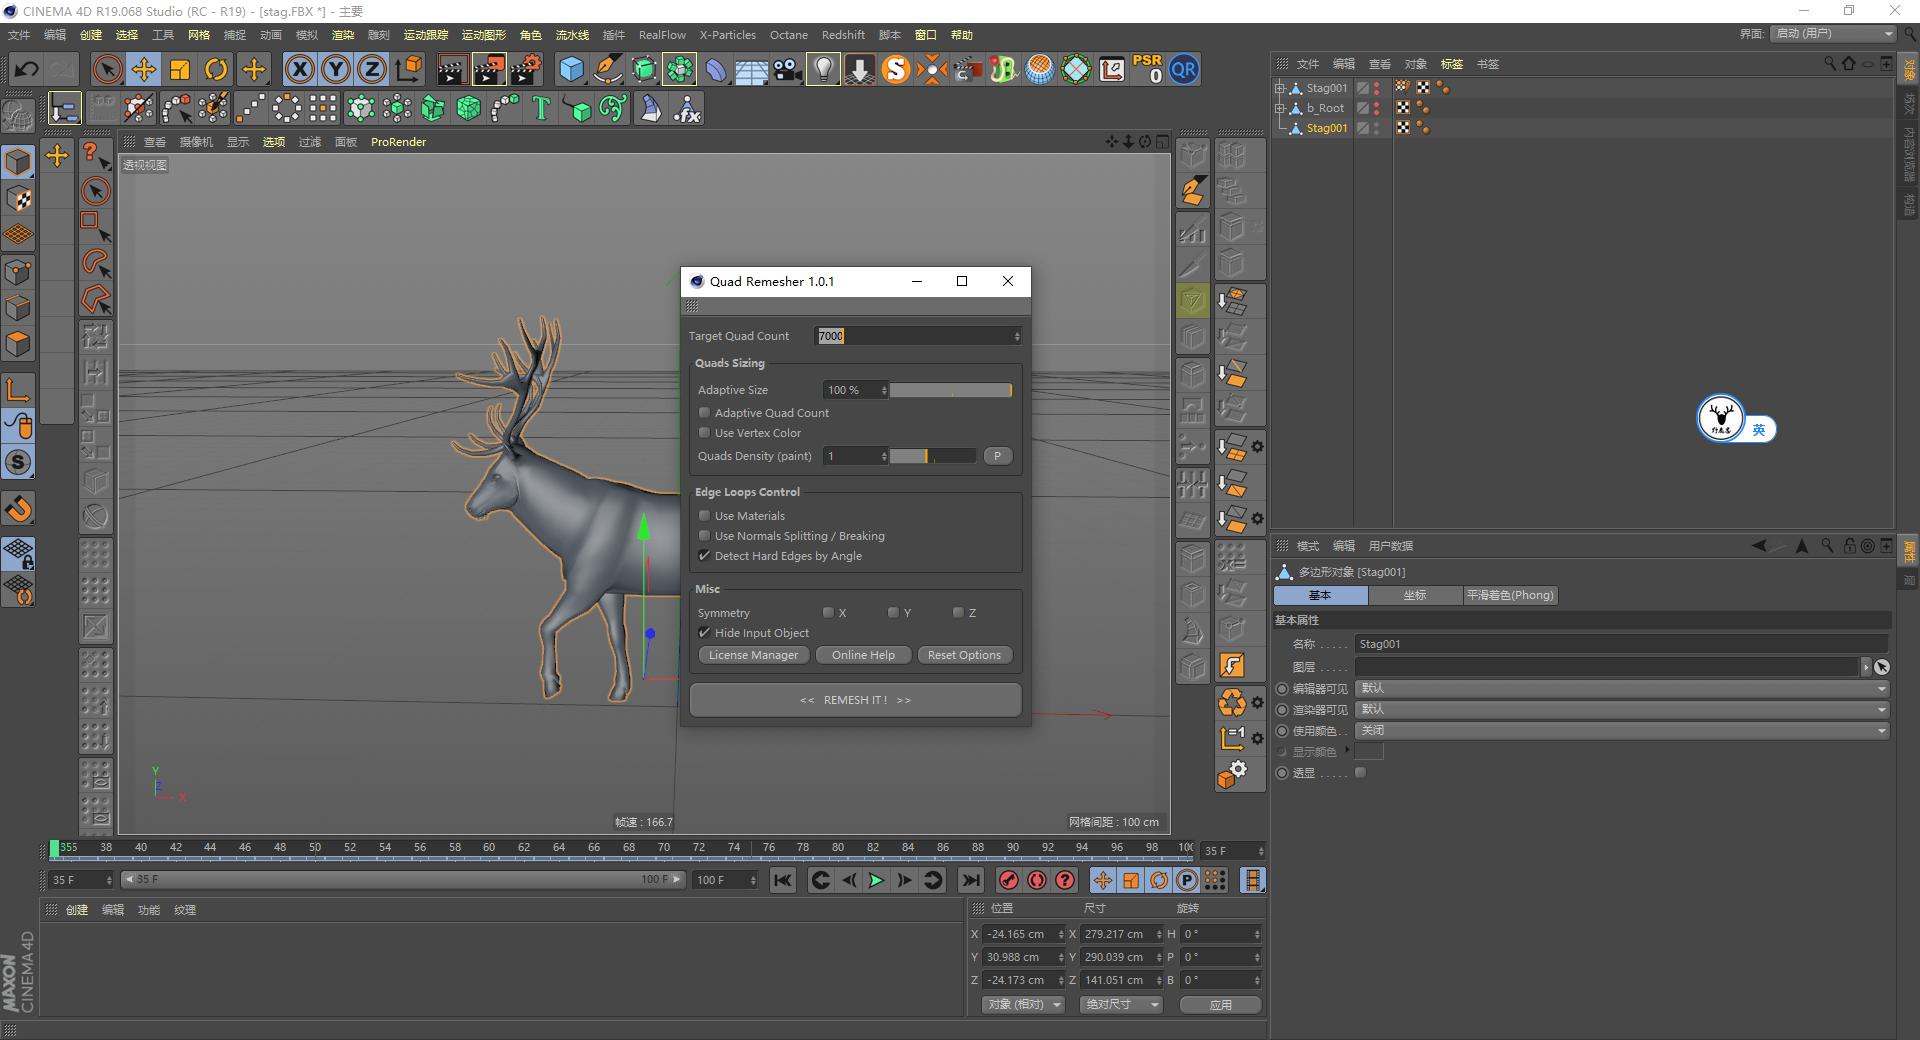Click the Undo arrow icon
The image size is (1920, 1040).
click(x=27, y=69)
